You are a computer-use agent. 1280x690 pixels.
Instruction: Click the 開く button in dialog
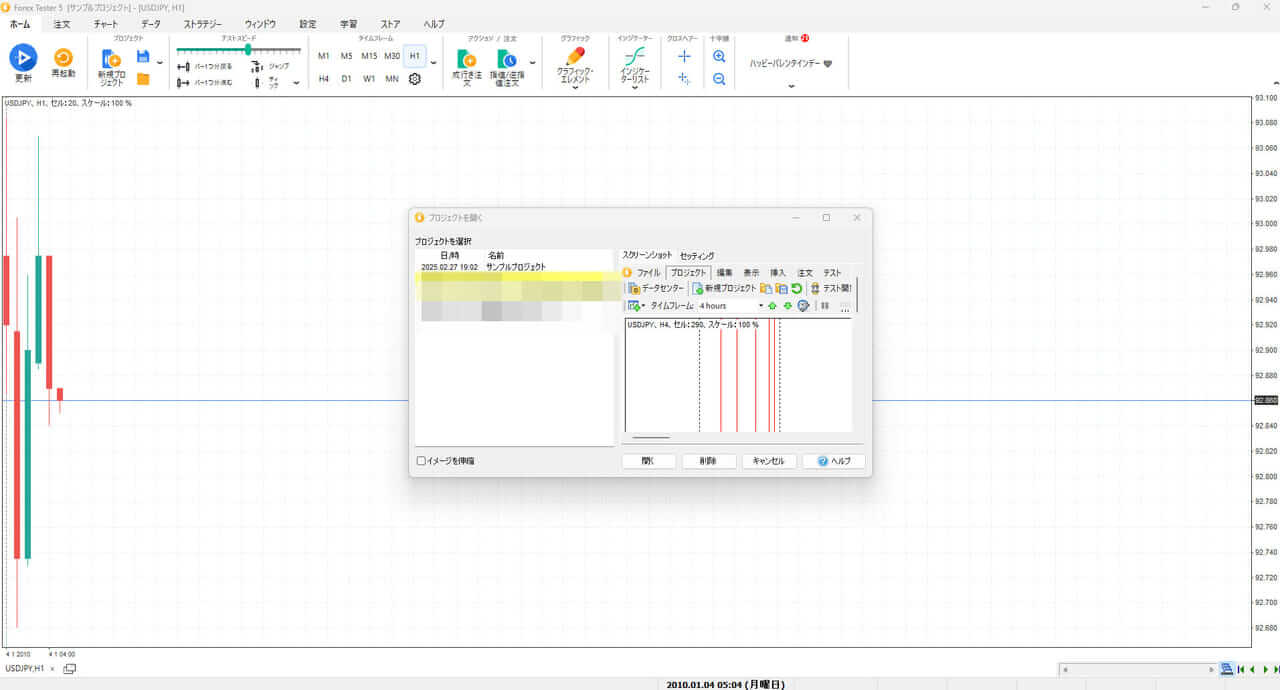[x=649, y=462]
